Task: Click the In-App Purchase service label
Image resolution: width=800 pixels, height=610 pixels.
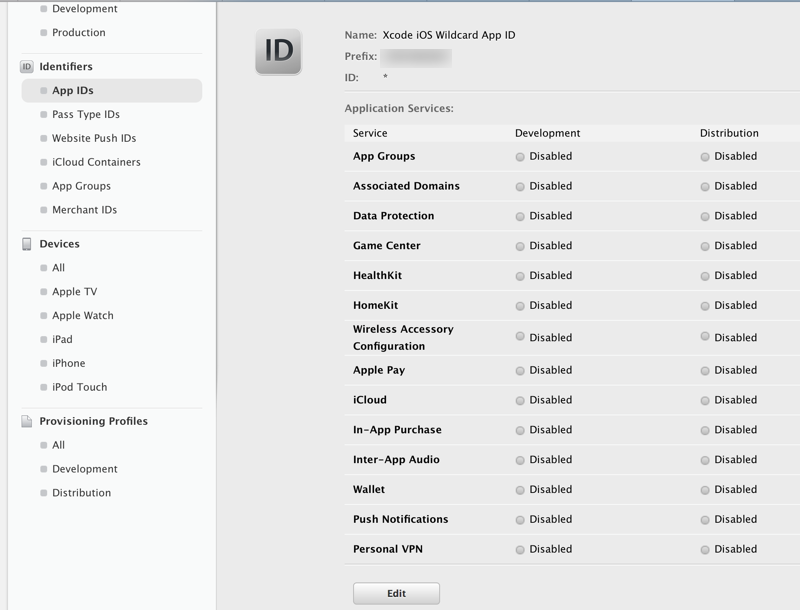Action: coord(397,430)
